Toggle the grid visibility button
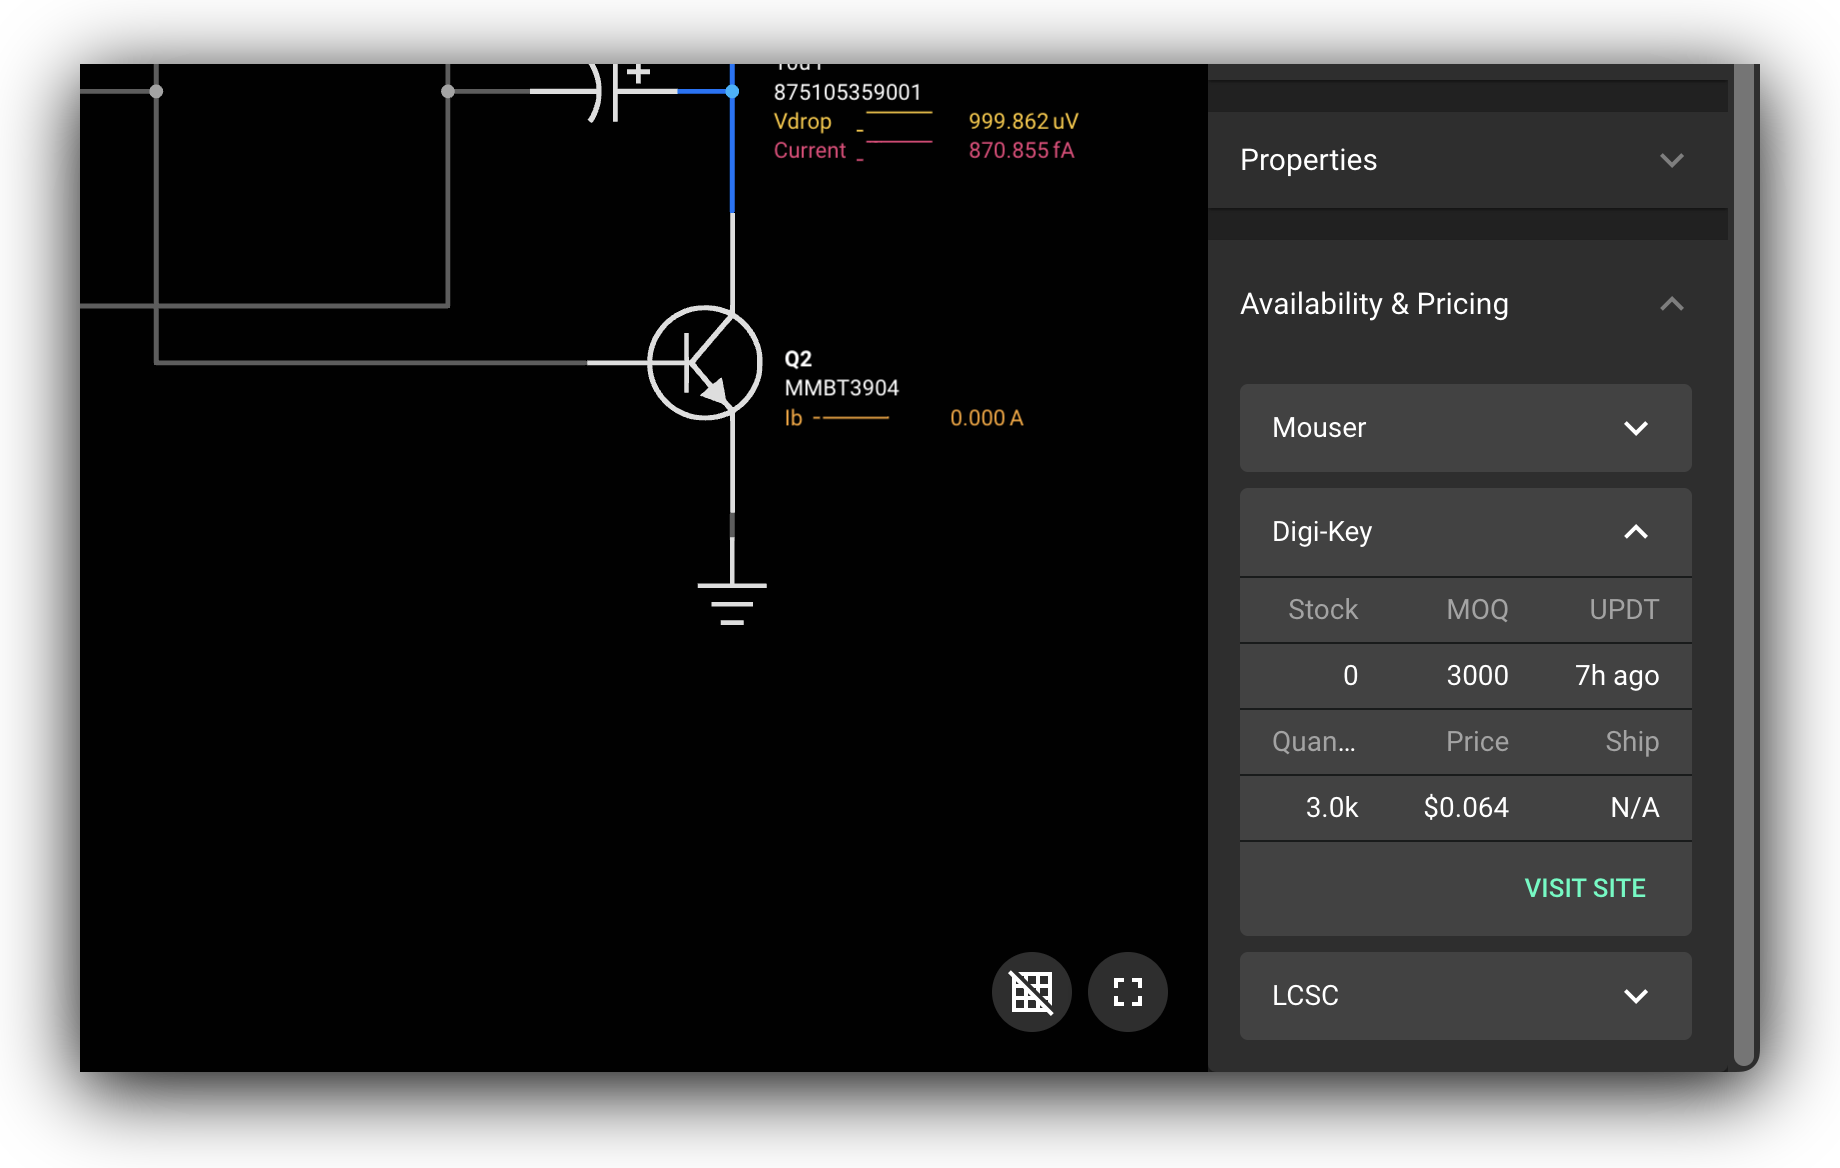 pyautogui.click(x=1031, y=991)
